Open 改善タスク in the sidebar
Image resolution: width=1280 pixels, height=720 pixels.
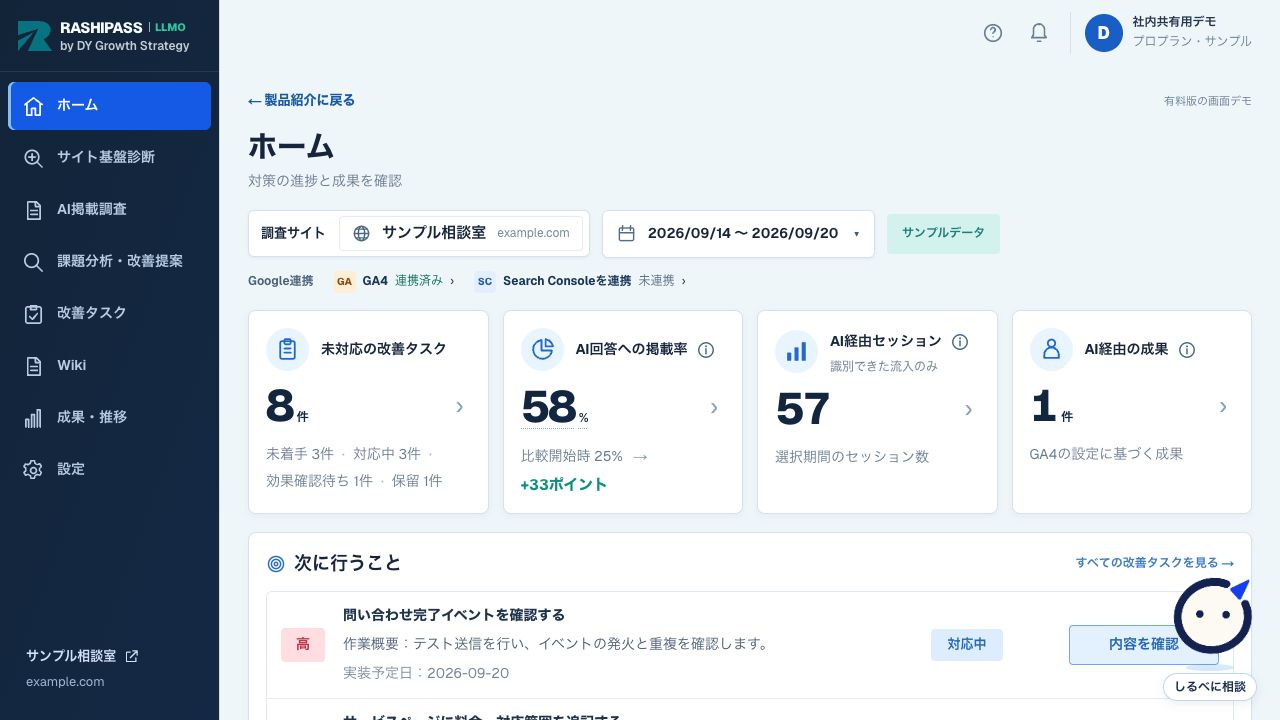pyautogui.click(x=110, y=314)
